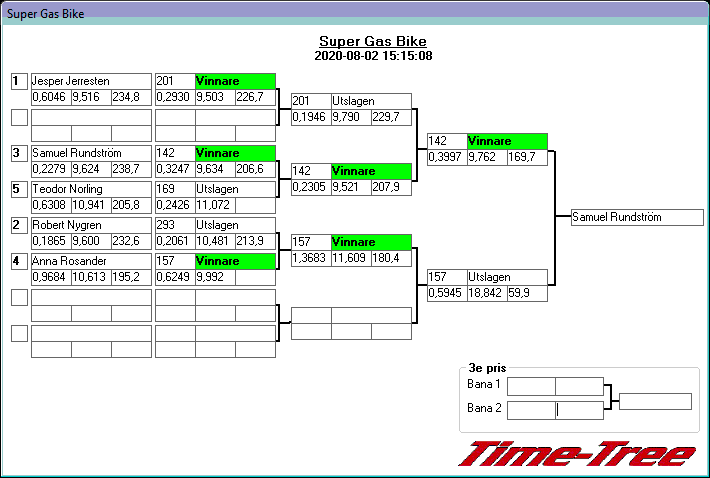Click the green Vinnare label beside 201
This screenshot has width=710, height=478.
click(235, 81)
